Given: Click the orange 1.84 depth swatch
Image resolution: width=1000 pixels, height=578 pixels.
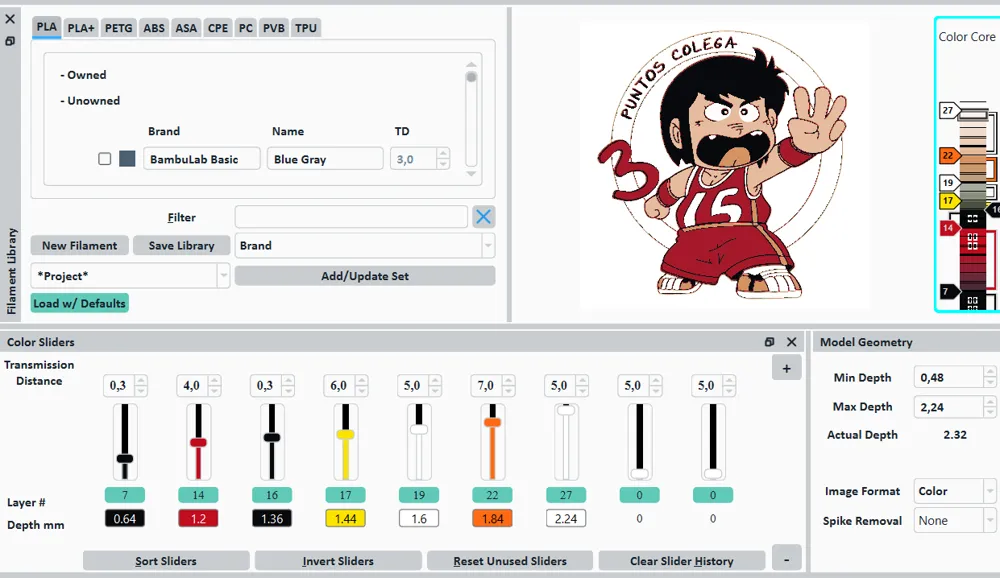Looking at the screenshot, I should 492,519.
